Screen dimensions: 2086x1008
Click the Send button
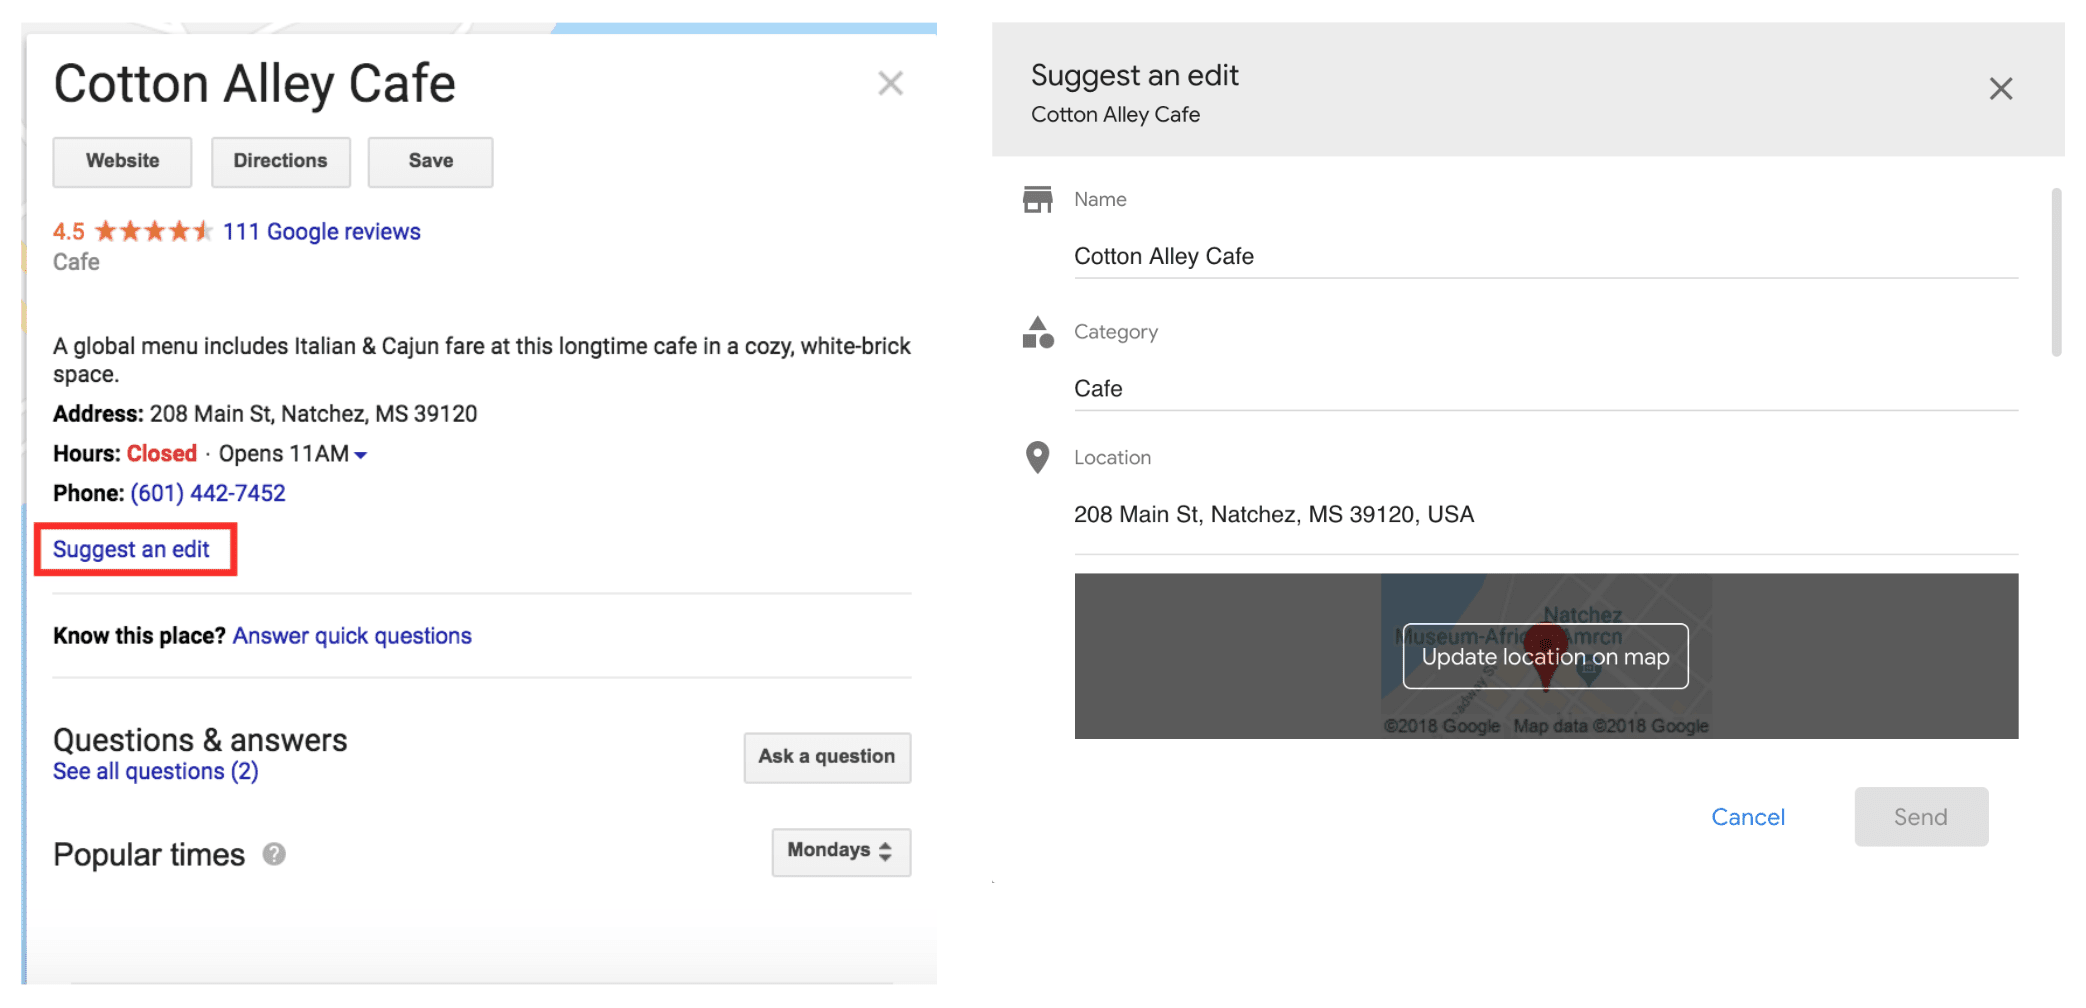coord(1920,817)
